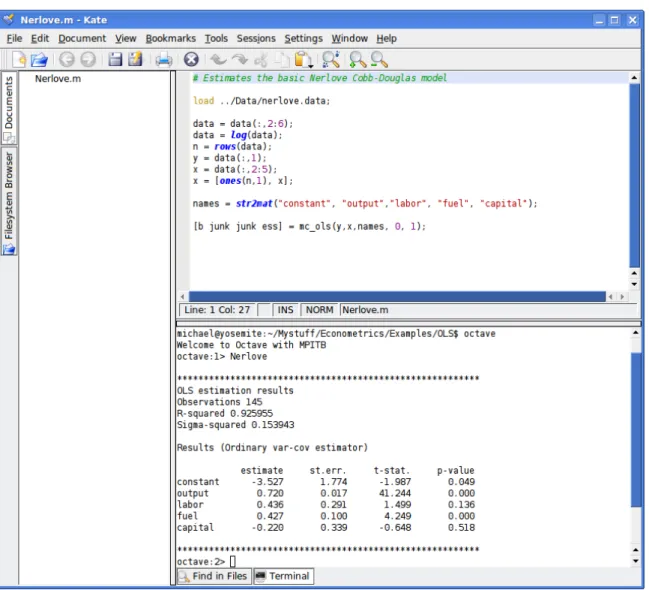The image size is (649, 590).
Task: Switch to Documents sidebar tab
Action: click(x=9, y=108)
